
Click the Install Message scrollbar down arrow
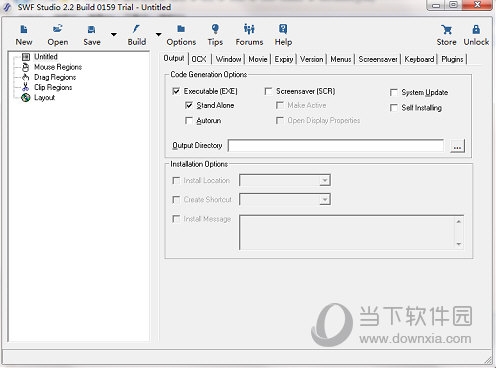(459, 244)
